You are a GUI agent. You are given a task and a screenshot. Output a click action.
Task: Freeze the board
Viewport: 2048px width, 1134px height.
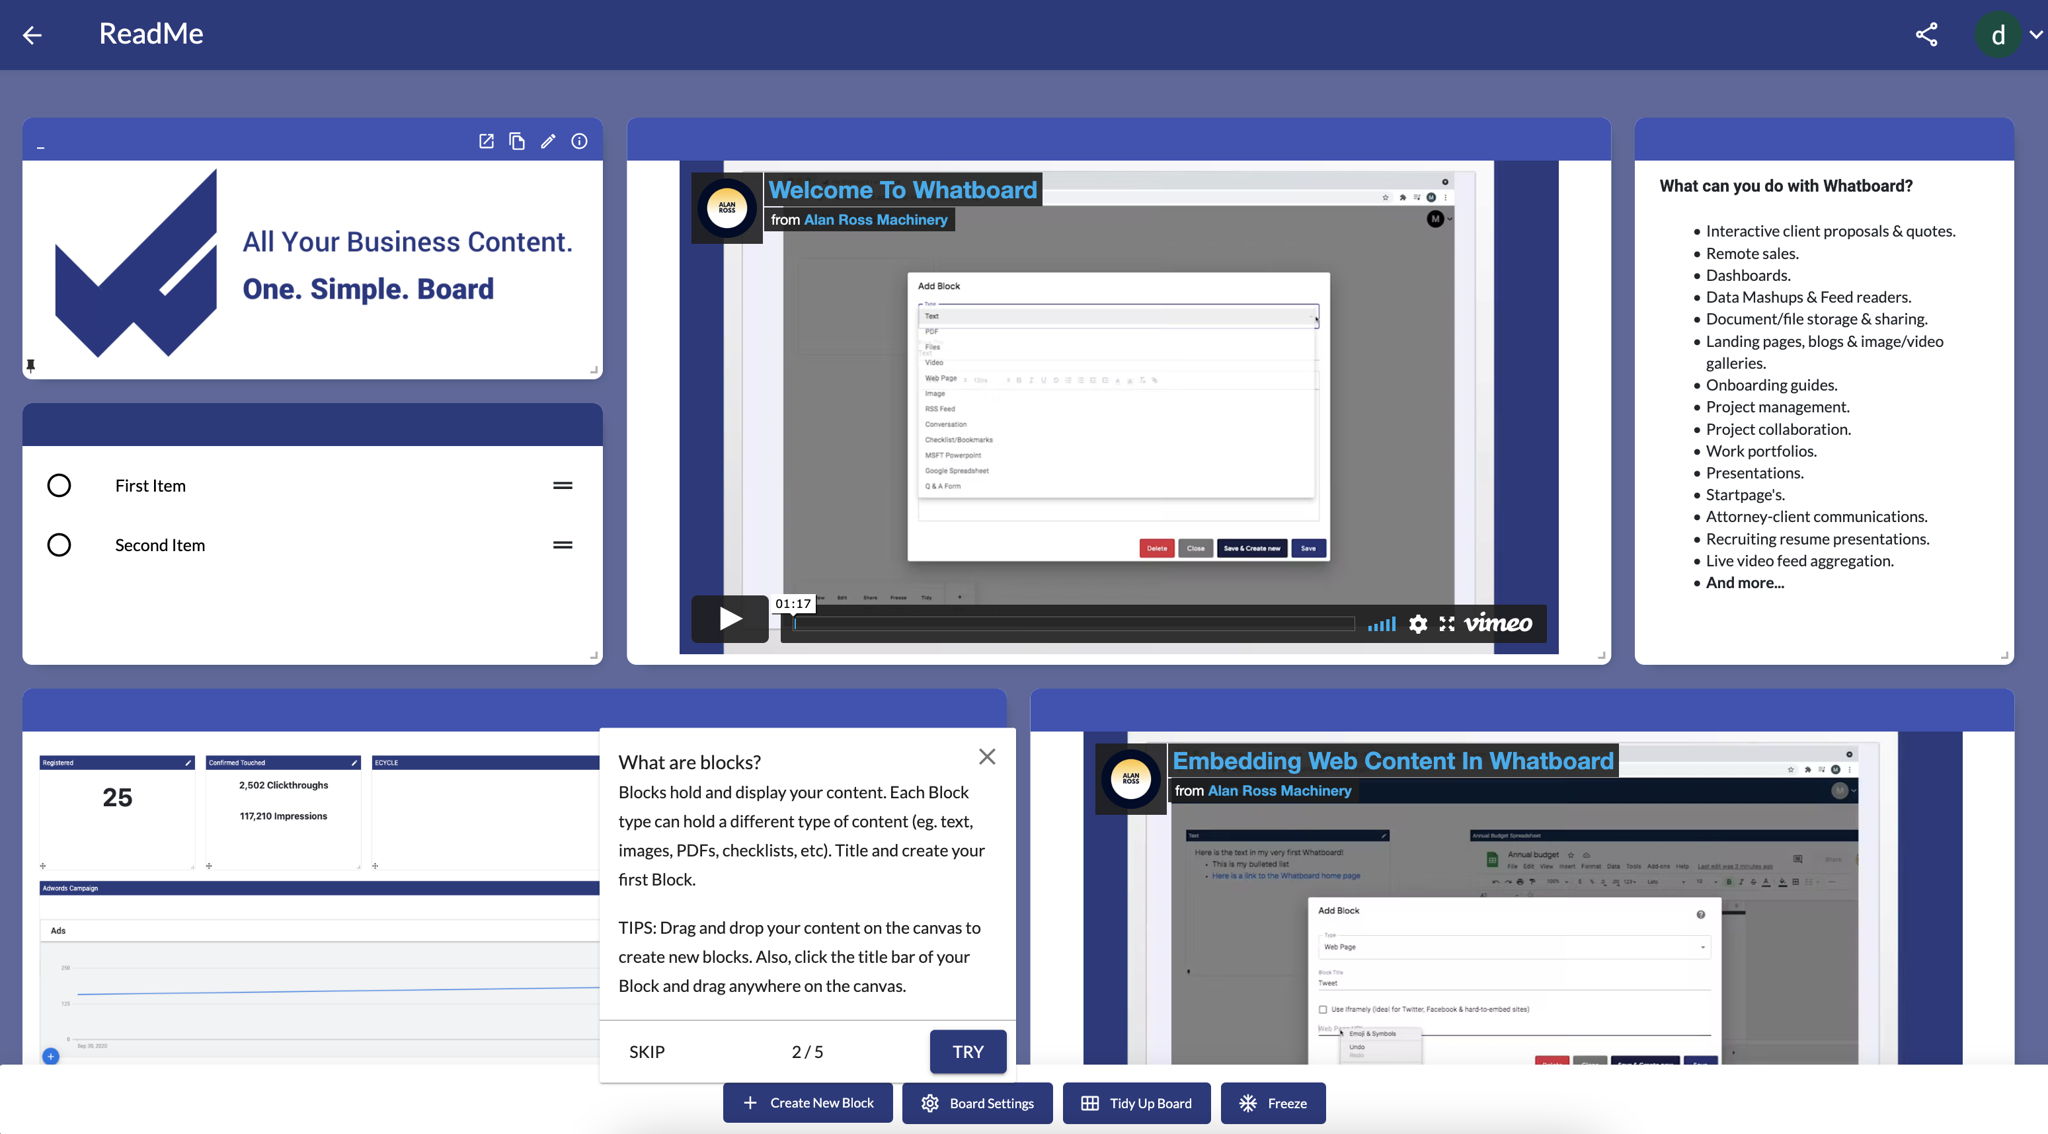tap(1273, 1103)
